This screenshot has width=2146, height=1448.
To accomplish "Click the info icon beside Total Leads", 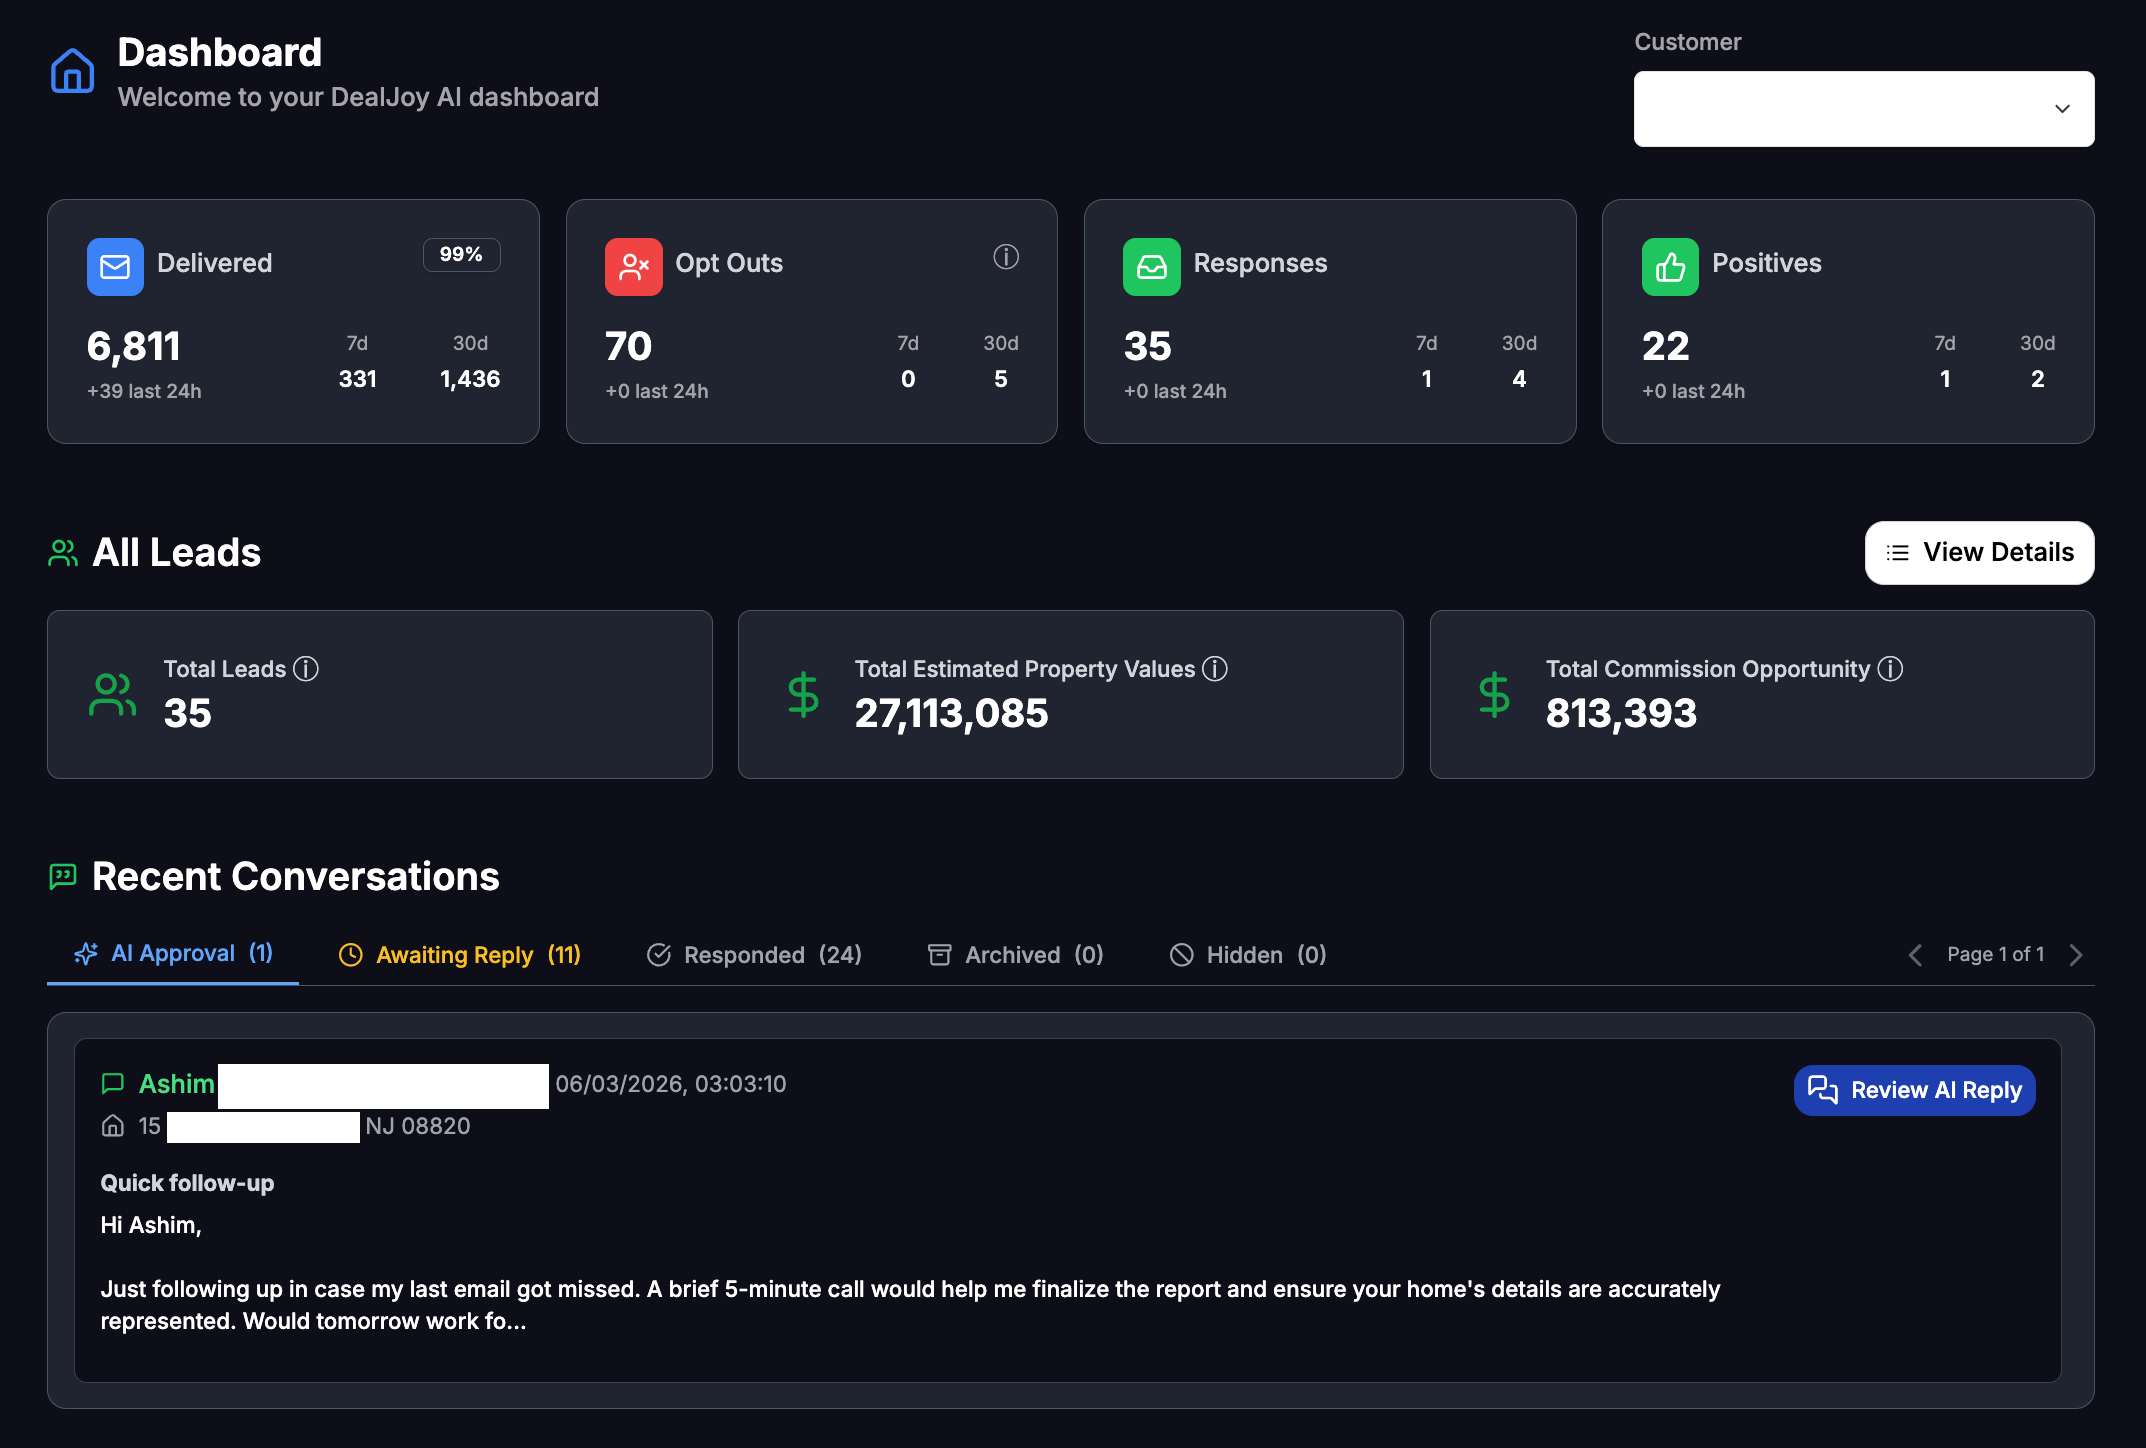I will tap(306, 669).
